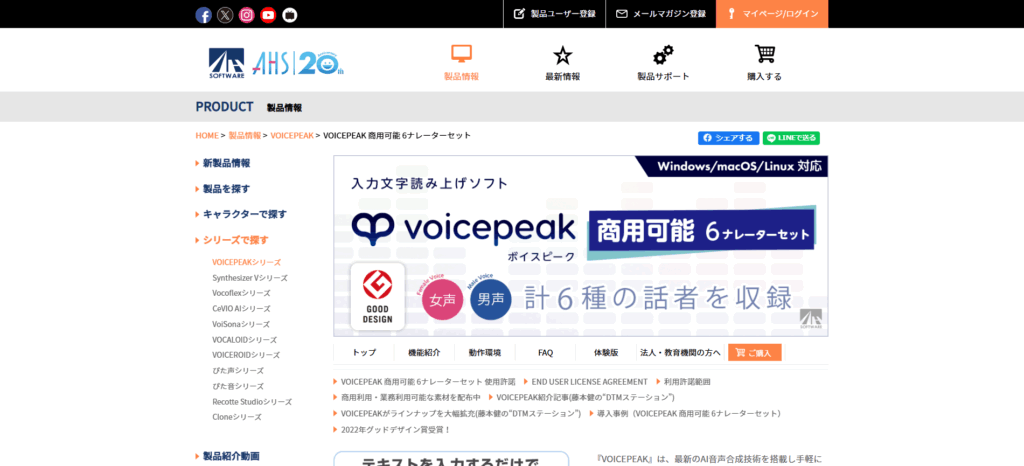
Task: Share page with Facebook シェアする button
Action: pyautogui.click(x=728, y=138)
